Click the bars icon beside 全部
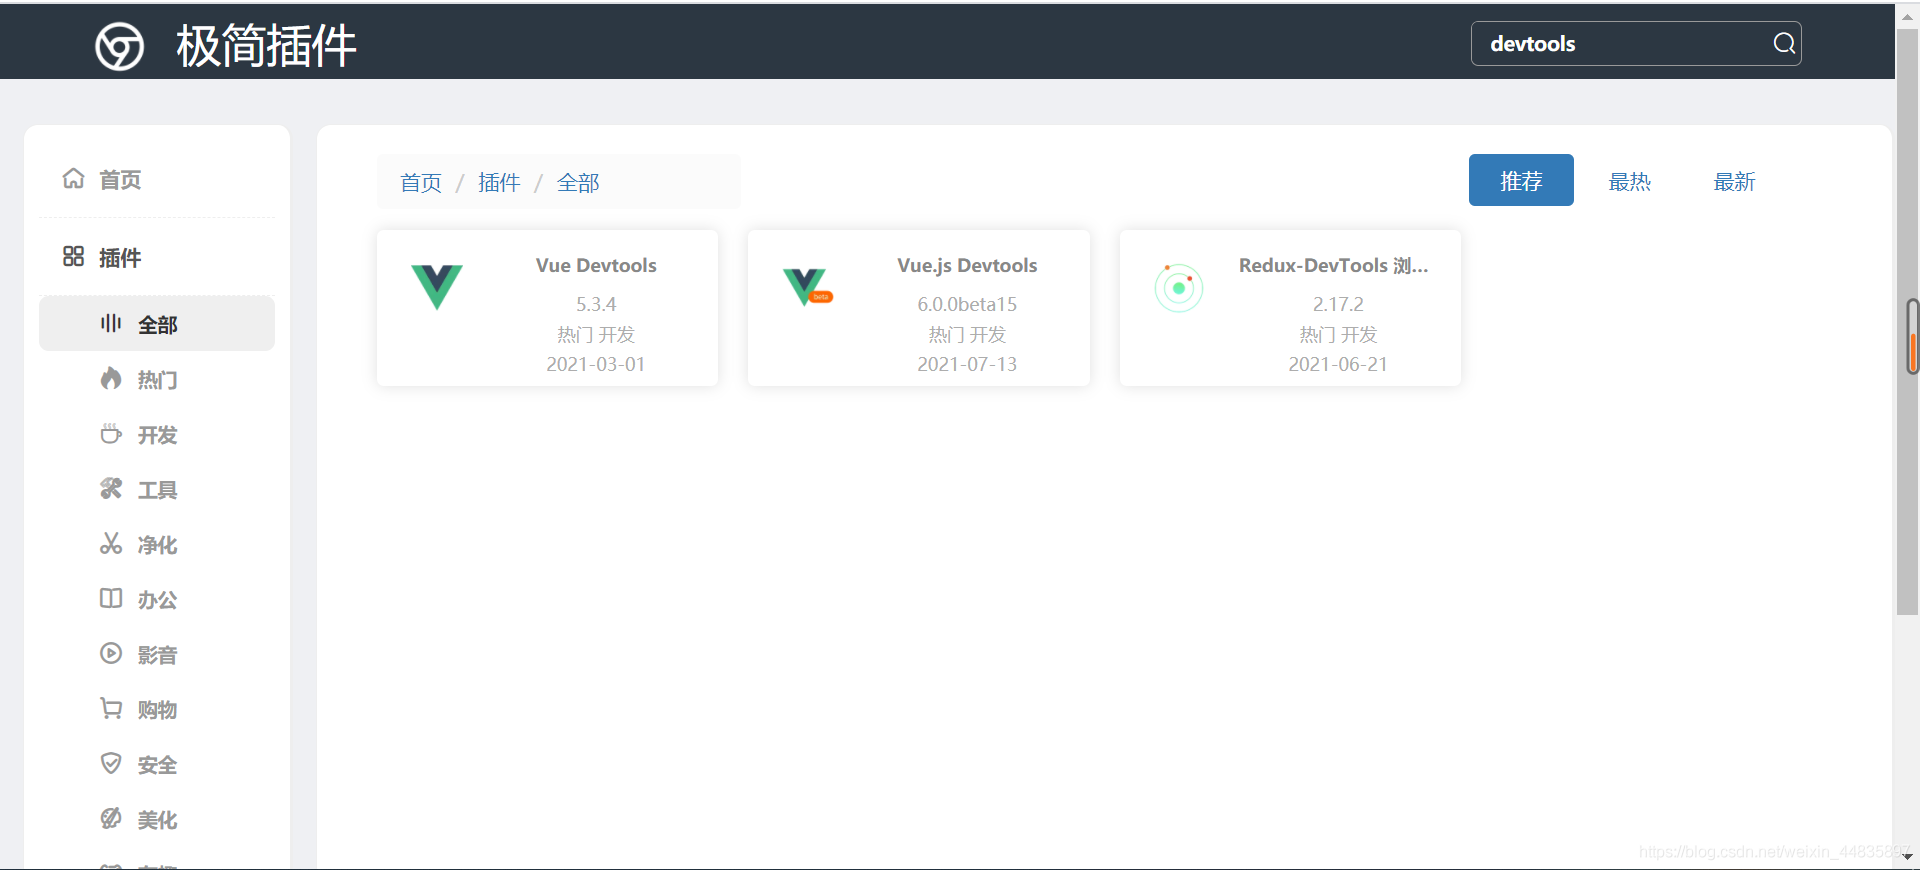The height and width of the screenshot is (870, 1920). 111,323
